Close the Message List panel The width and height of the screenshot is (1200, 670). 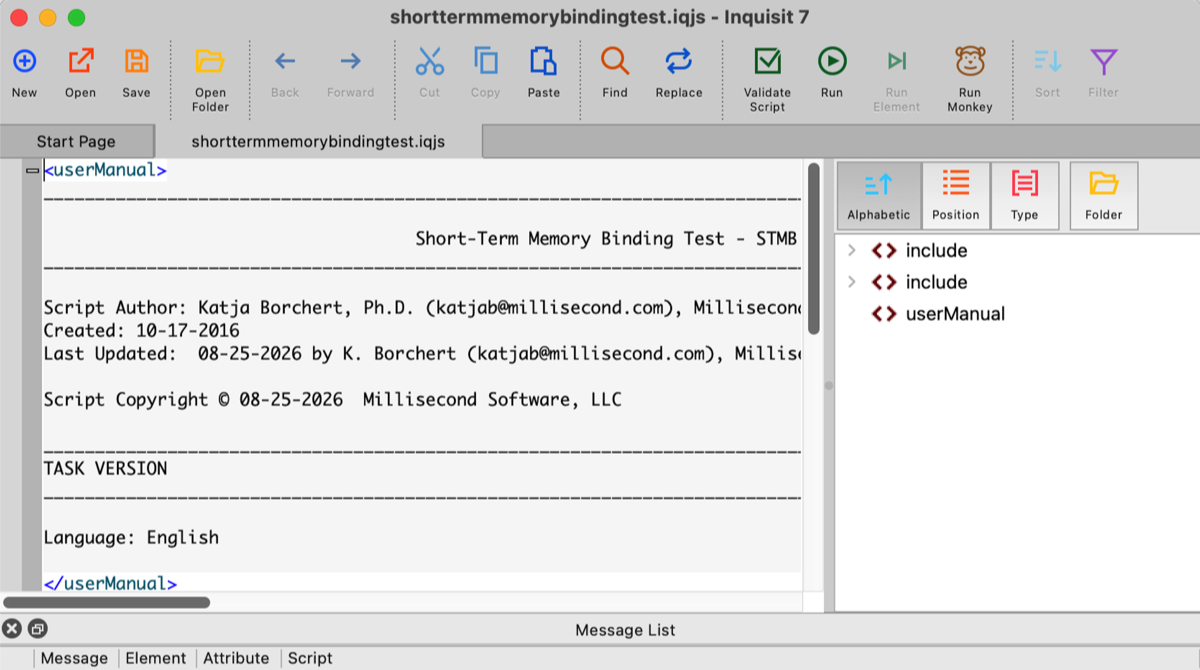(x=11, y=629)
